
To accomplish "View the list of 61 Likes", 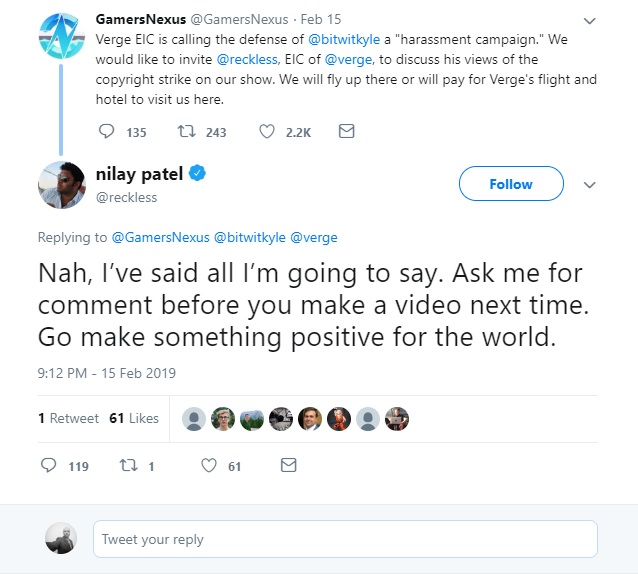I will 134,418.
